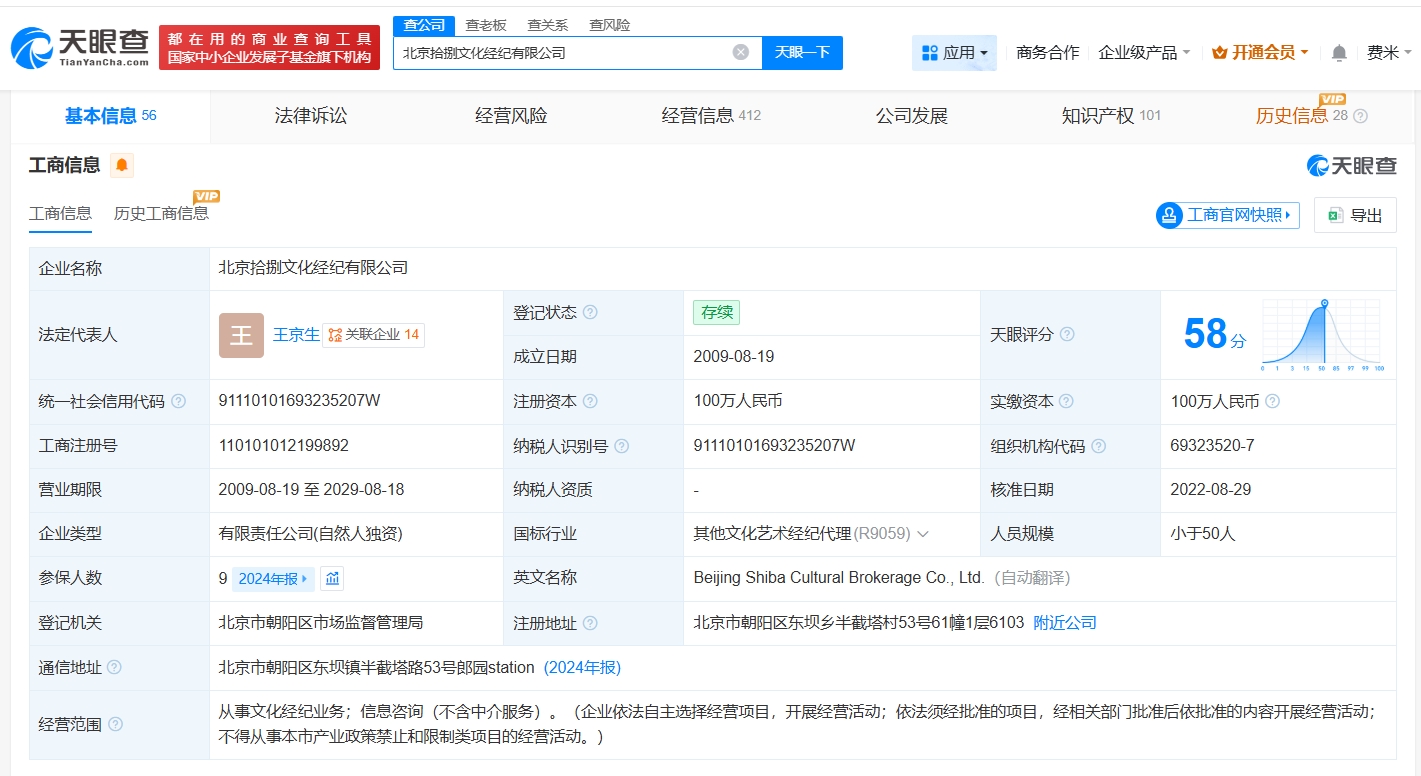
Task: Click help icon next to 注册地址
Action: 590,623
